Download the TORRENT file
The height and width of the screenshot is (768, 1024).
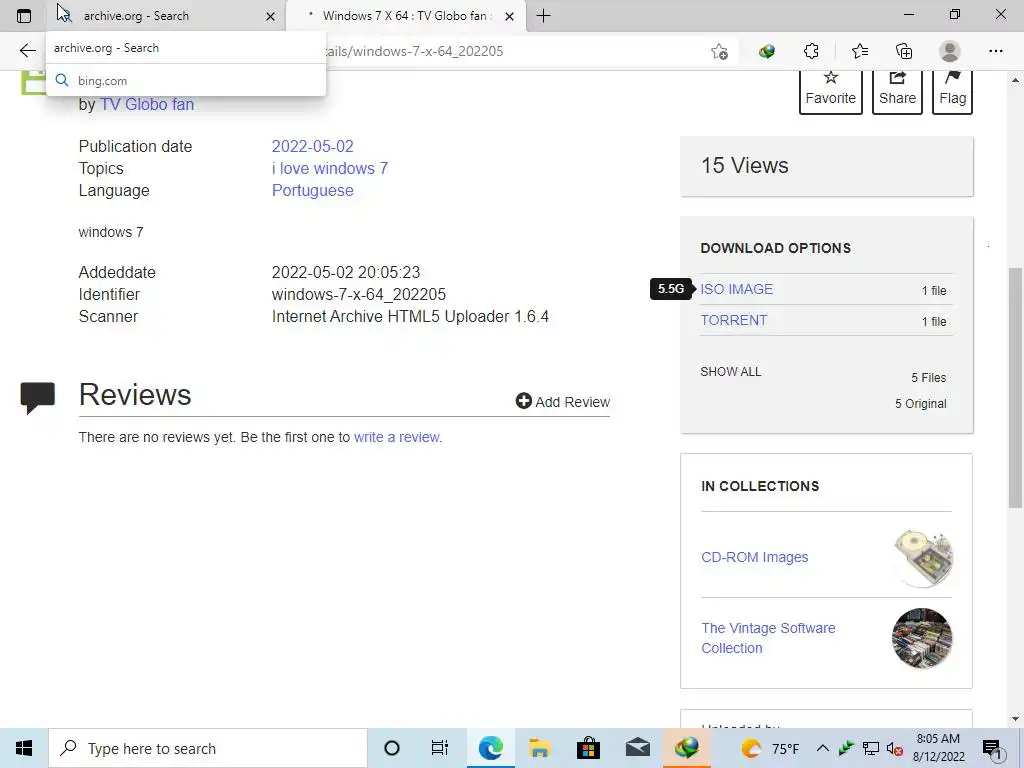point(733,320)
